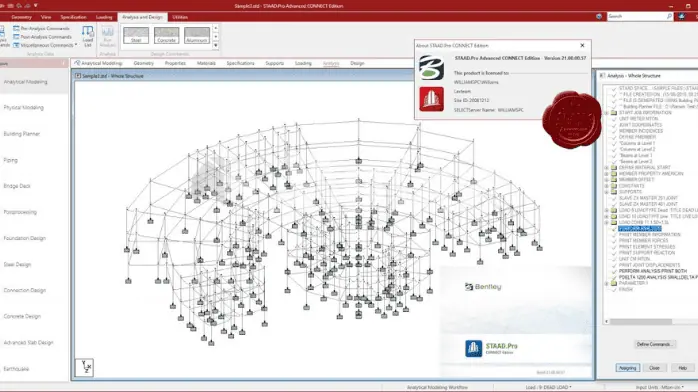This screenshot has height=392, width=698.
Task: Toggle checkmark on JOINT COORDINATES
Action: point(614,125)
